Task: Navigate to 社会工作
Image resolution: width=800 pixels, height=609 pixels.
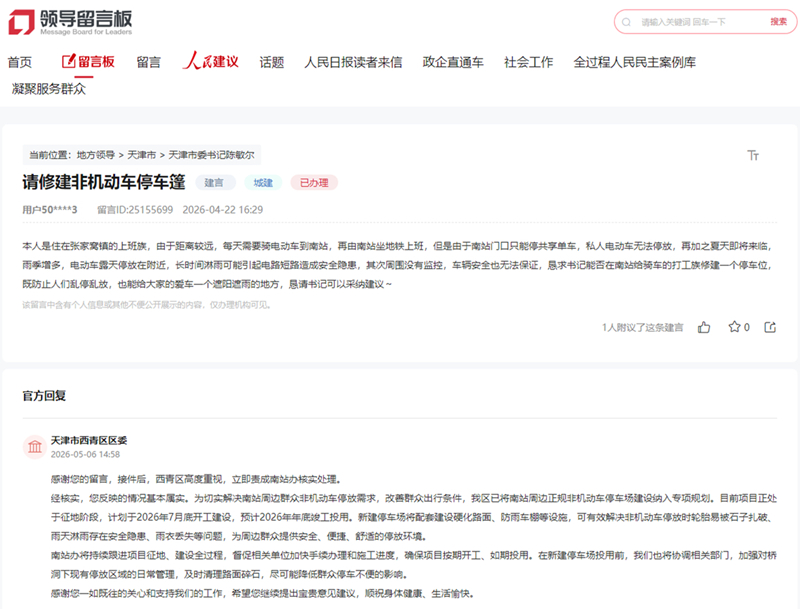Action: (x=529, y=62)
